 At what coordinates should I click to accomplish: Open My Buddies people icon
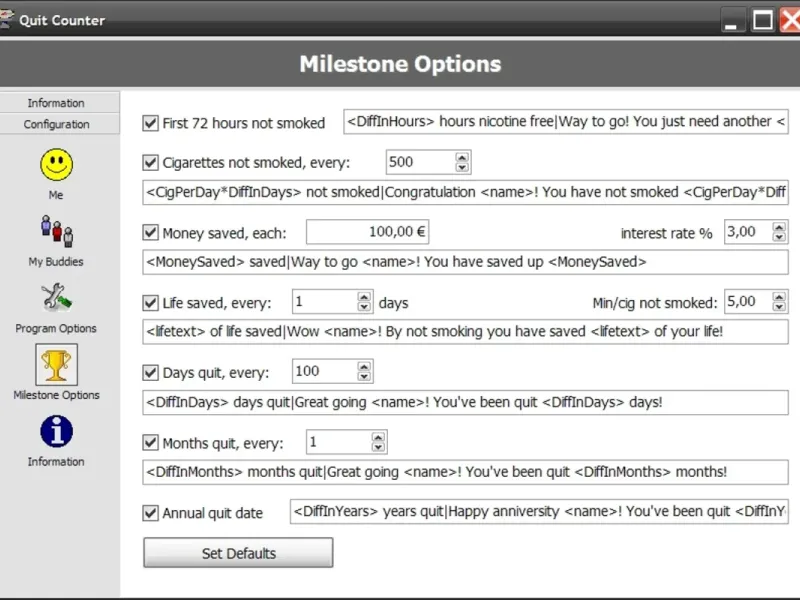coord(56,231)
